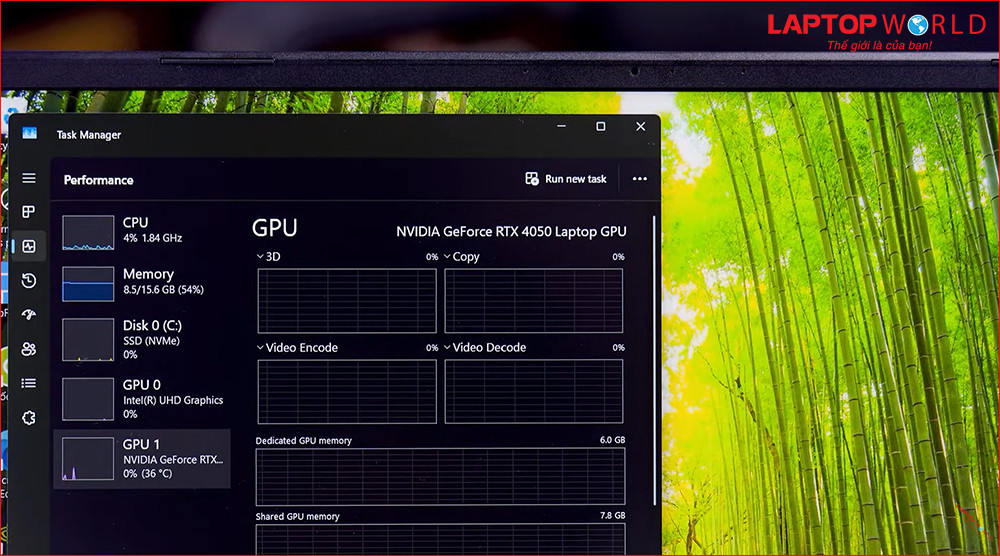Image resolution: width=1000 pixels, height=556 pixels.
Task: Select Disk 0 (C:) performance entry
Action: point(141,339)
